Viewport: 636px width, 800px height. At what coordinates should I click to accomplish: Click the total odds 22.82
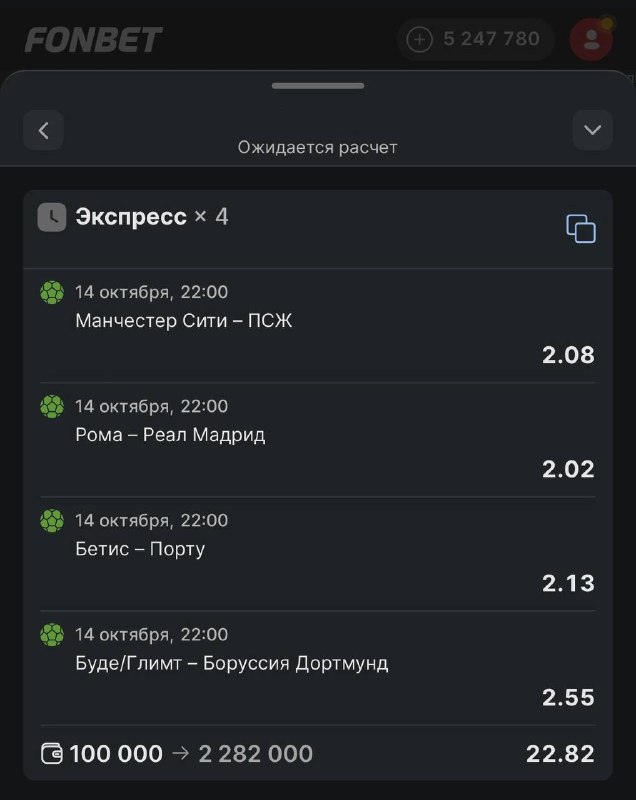point(560,754)
